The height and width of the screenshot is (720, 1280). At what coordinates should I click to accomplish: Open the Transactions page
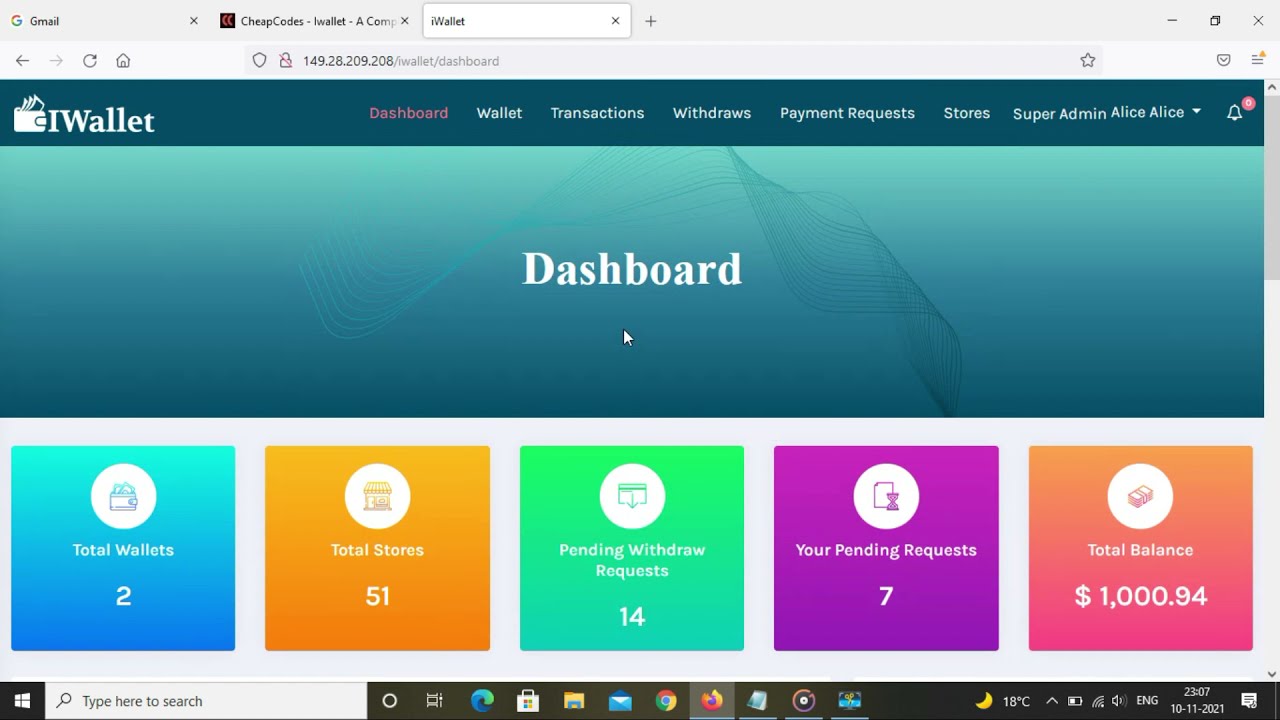pyautogui.click(x=597, y=113)
